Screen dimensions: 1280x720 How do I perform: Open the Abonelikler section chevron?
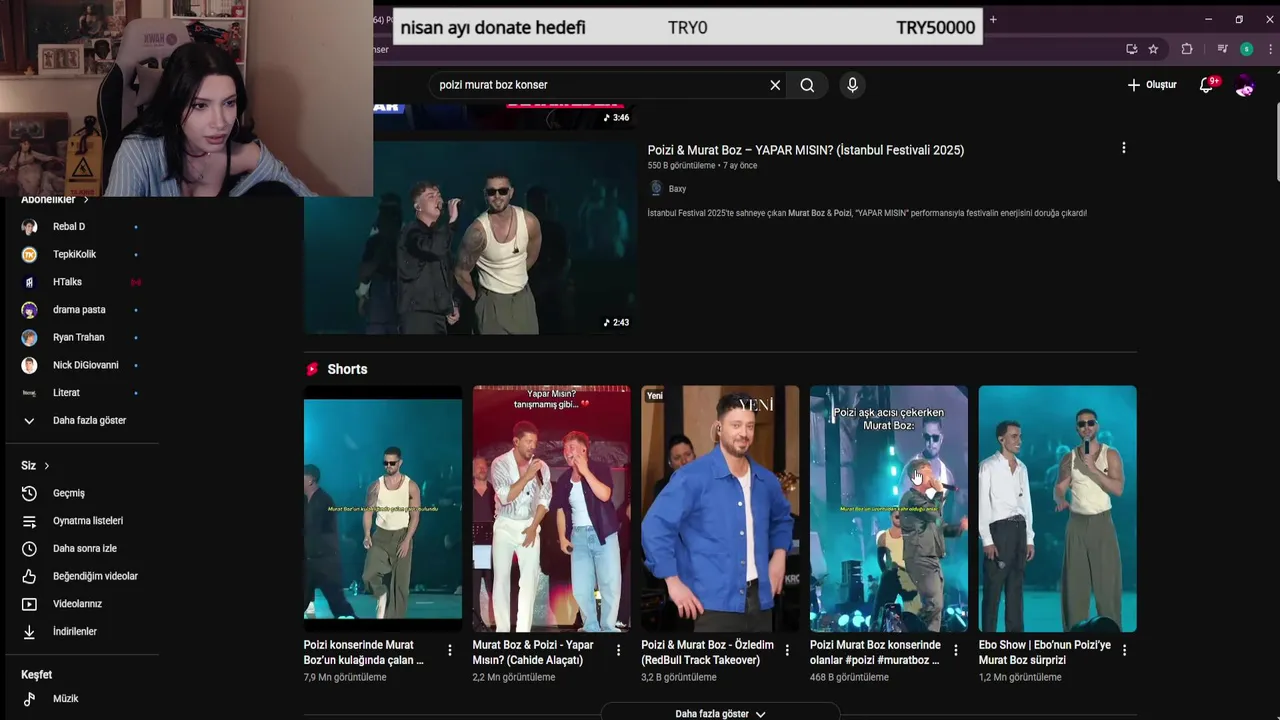pyautogui.click(x=86, y=200)
